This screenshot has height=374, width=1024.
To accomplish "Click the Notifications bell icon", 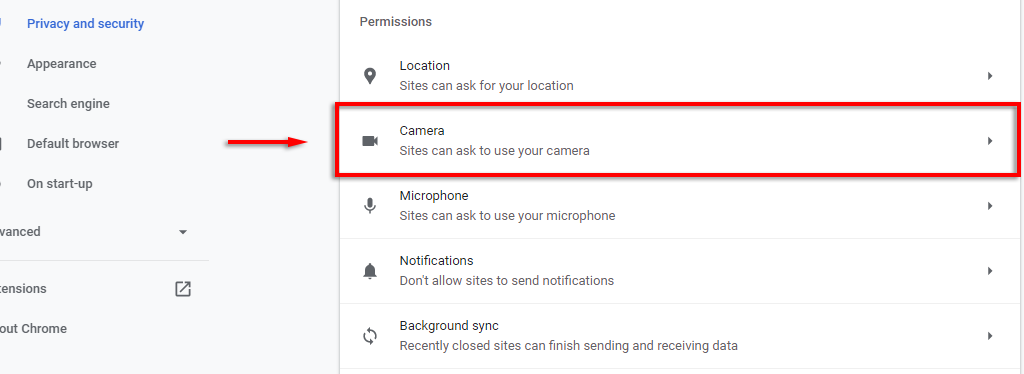I will coord(370,270).
